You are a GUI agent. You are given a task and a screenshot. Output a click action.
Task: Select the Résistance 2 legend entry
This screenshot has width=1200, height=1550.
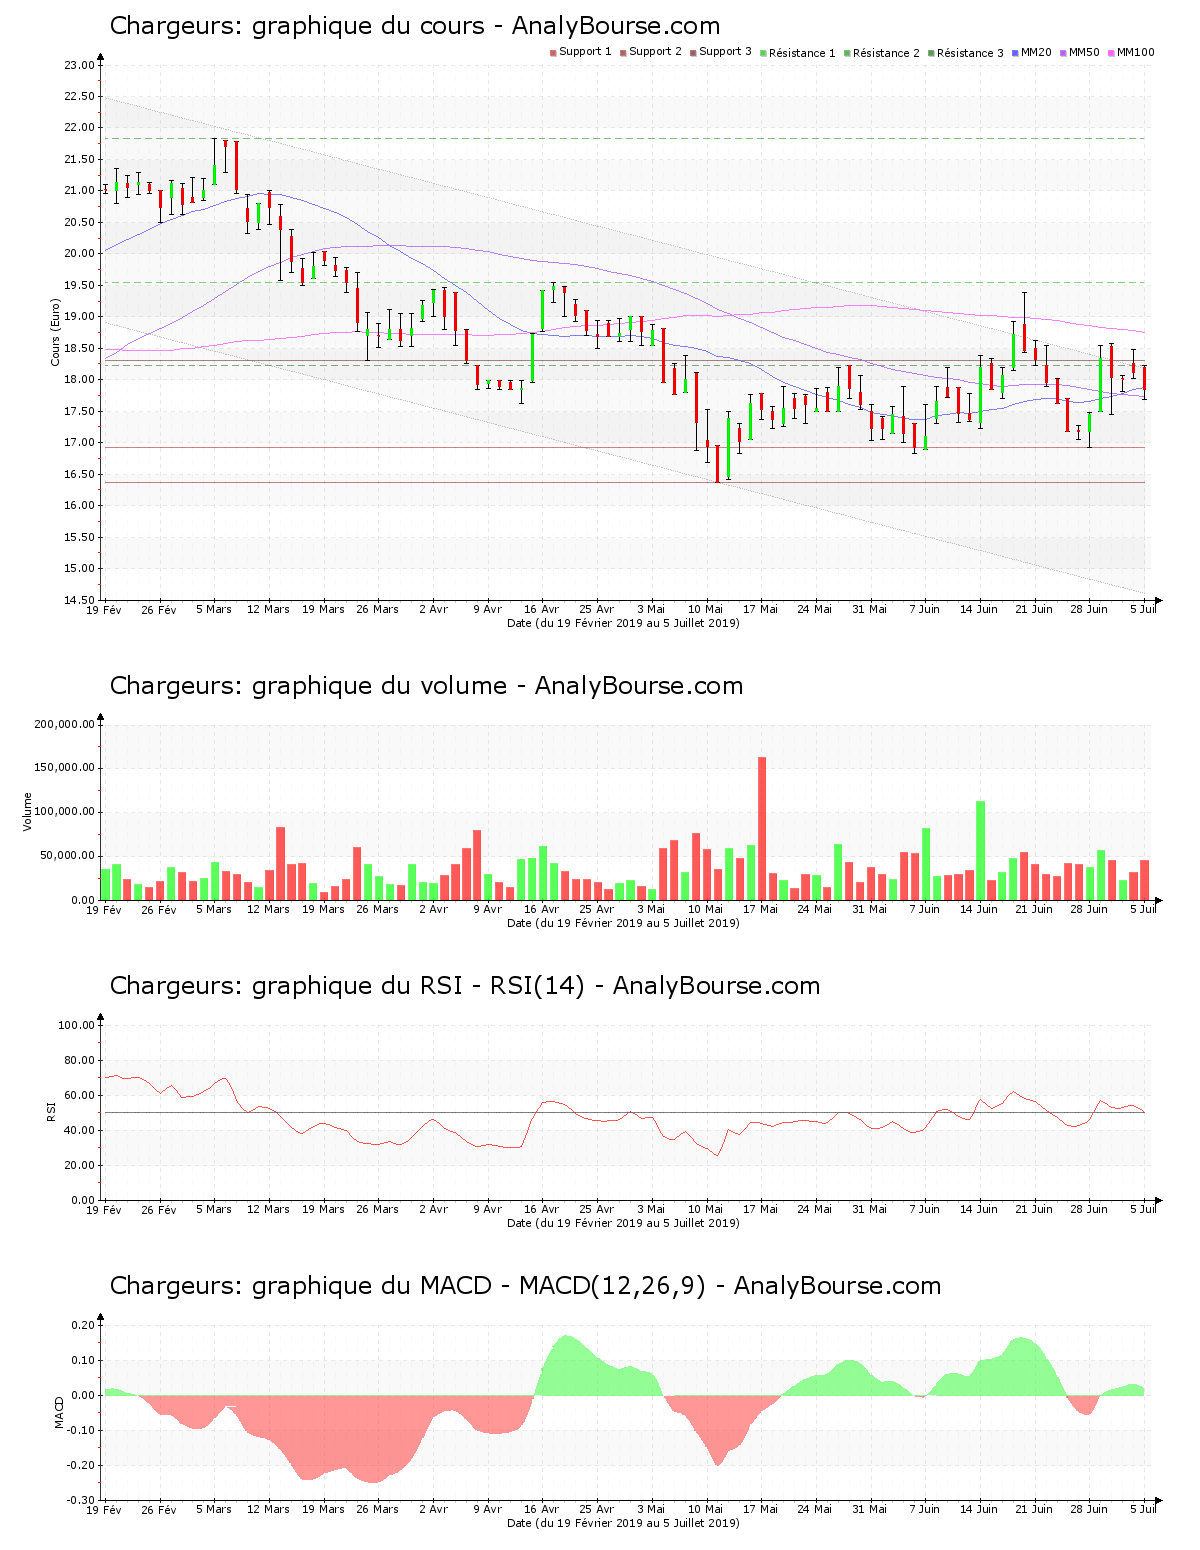[882, 52]
